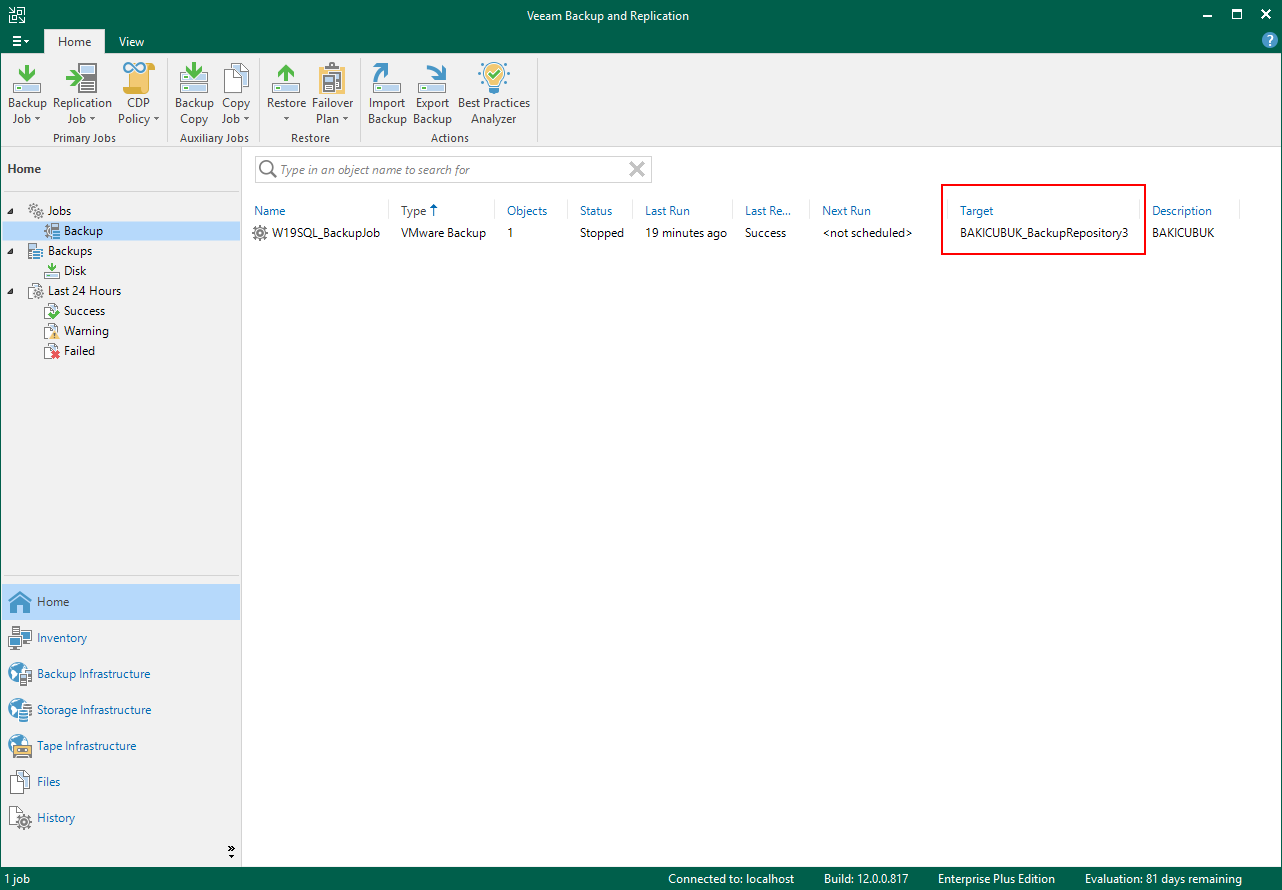
Task: Select the Jobs tree item
Action: [x=59, y=211]
